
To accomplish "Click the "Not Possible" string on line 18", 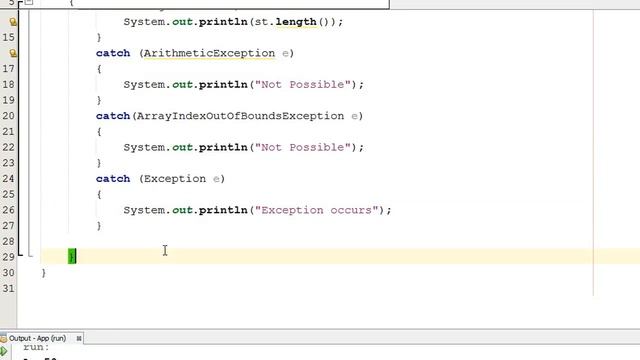I will 303,84.
